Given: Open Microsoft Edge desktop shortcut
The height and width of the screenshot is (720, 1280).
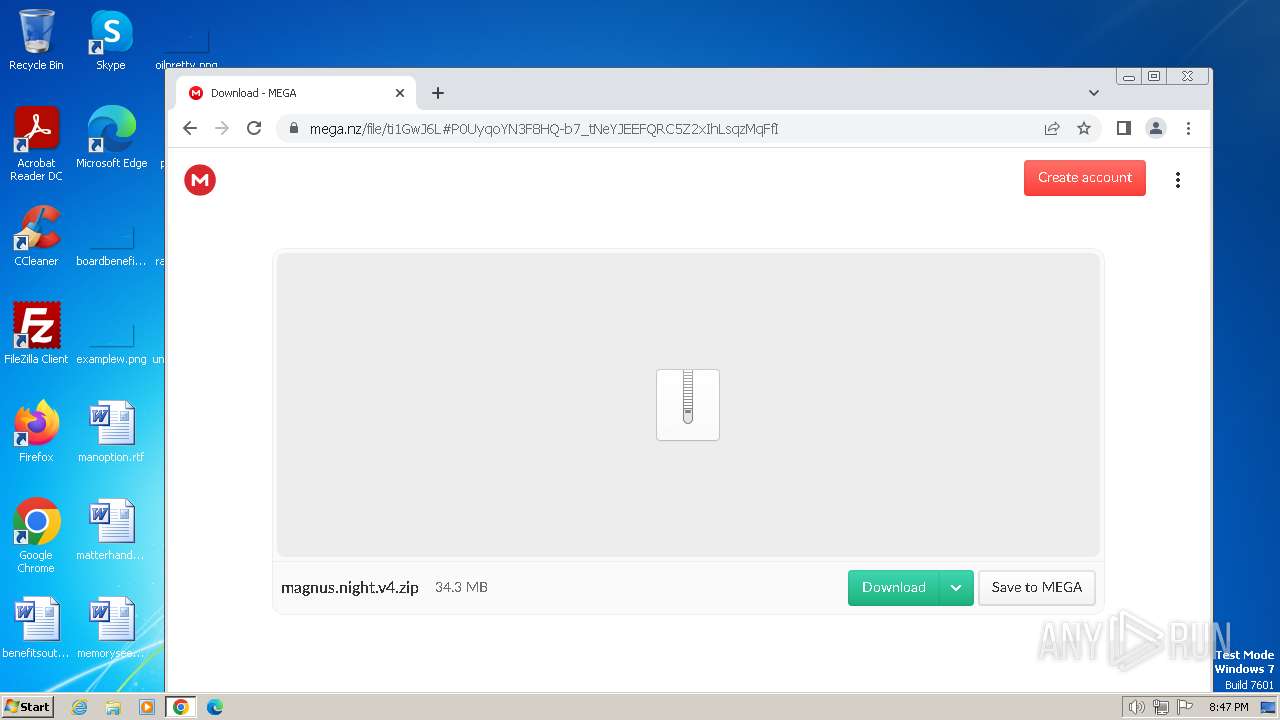Looking at the screenshot, I should click(x=111, y=138).
